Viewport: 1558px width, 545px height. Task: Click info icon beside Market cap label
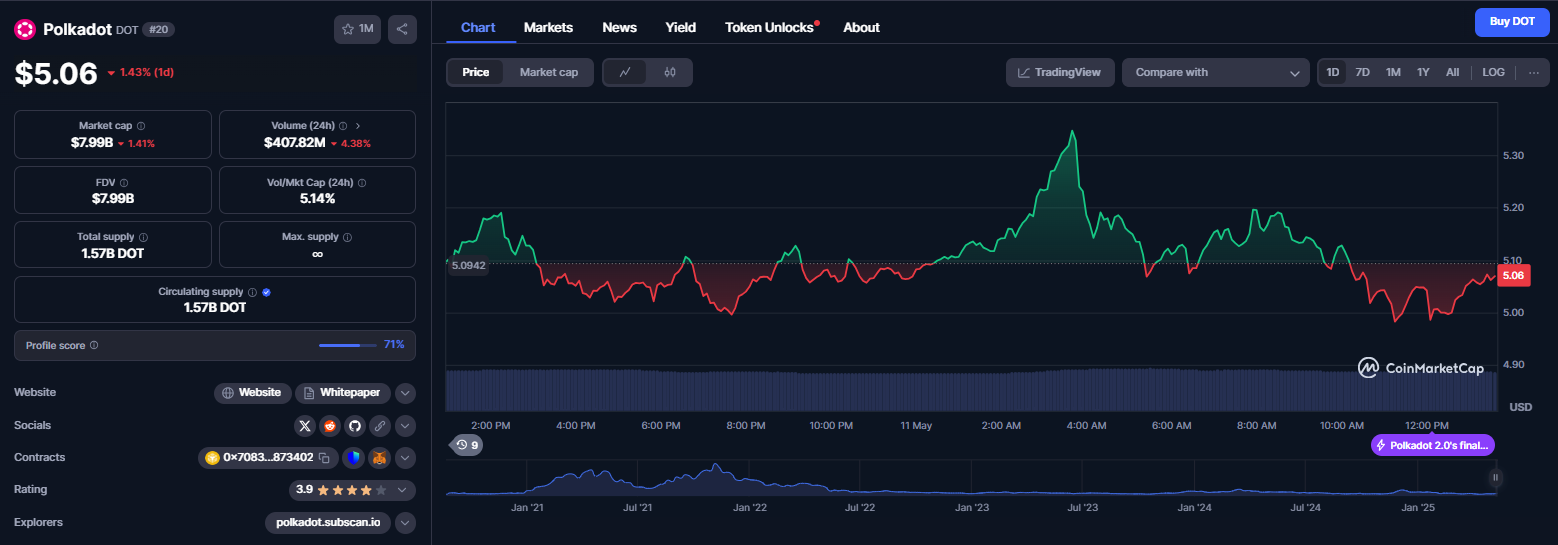tap(141, 126)
